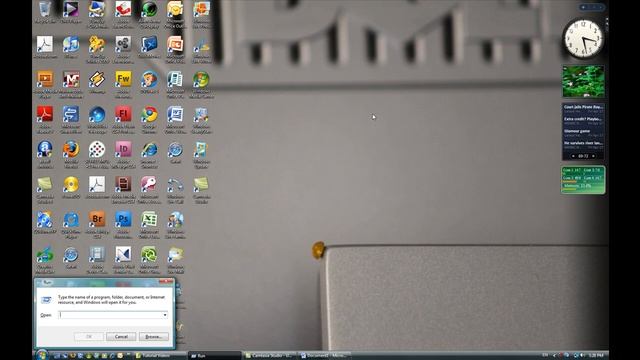Open Windows Media Center green orb
This screenshot has height=360, width=640.
click(x=202, y=79)
